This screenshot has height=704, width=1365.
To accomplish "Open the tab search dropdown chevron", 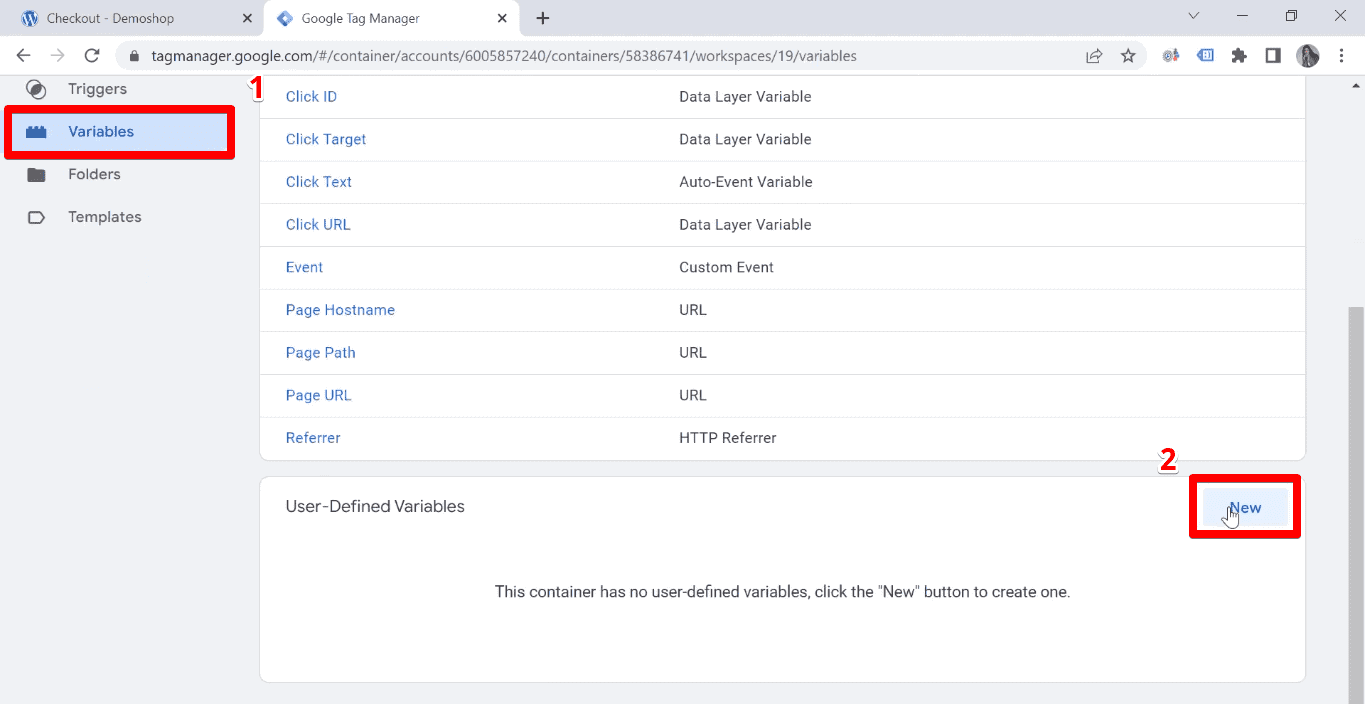I will (x=1194, y=18).
